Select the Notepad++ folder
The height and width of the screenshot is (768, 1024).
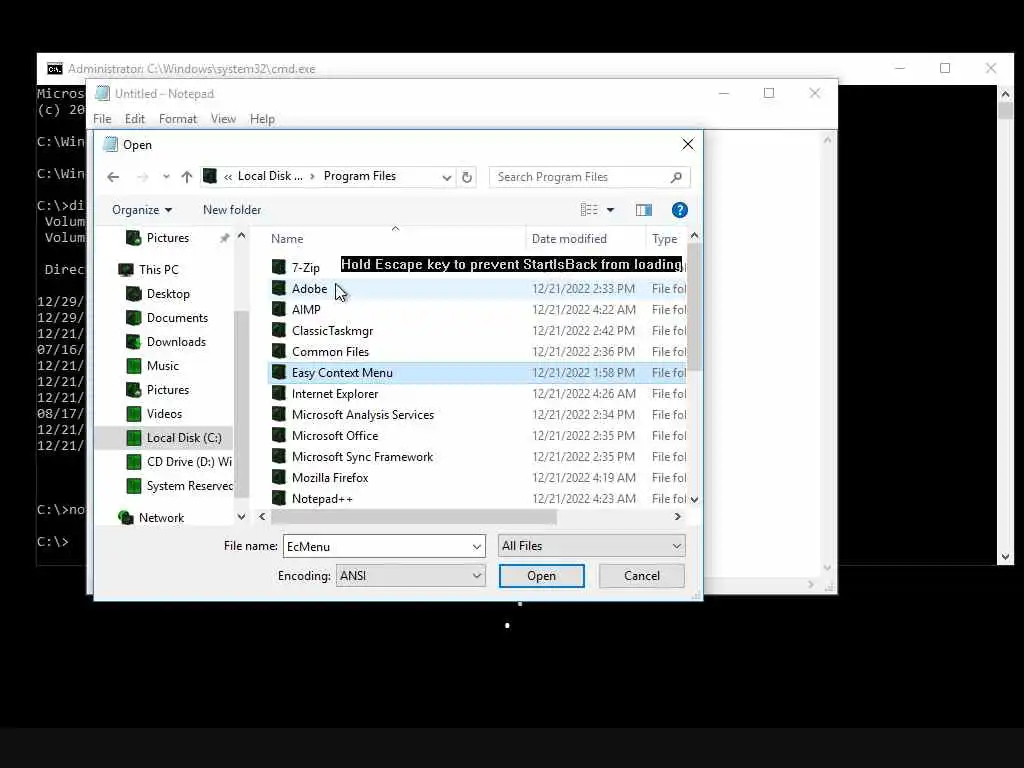click(322, 499)
